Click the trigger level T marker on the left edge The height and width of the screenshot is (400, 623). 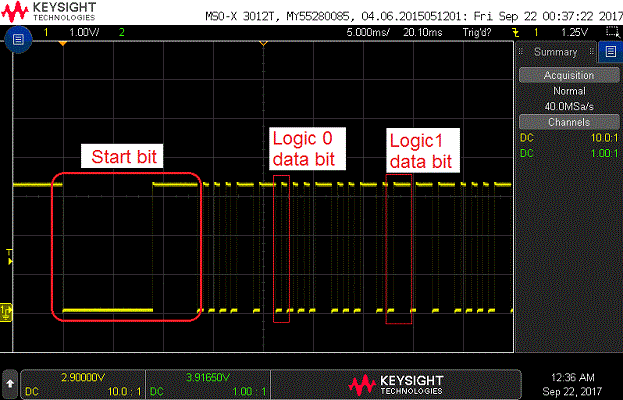click(x=10, y=257)
